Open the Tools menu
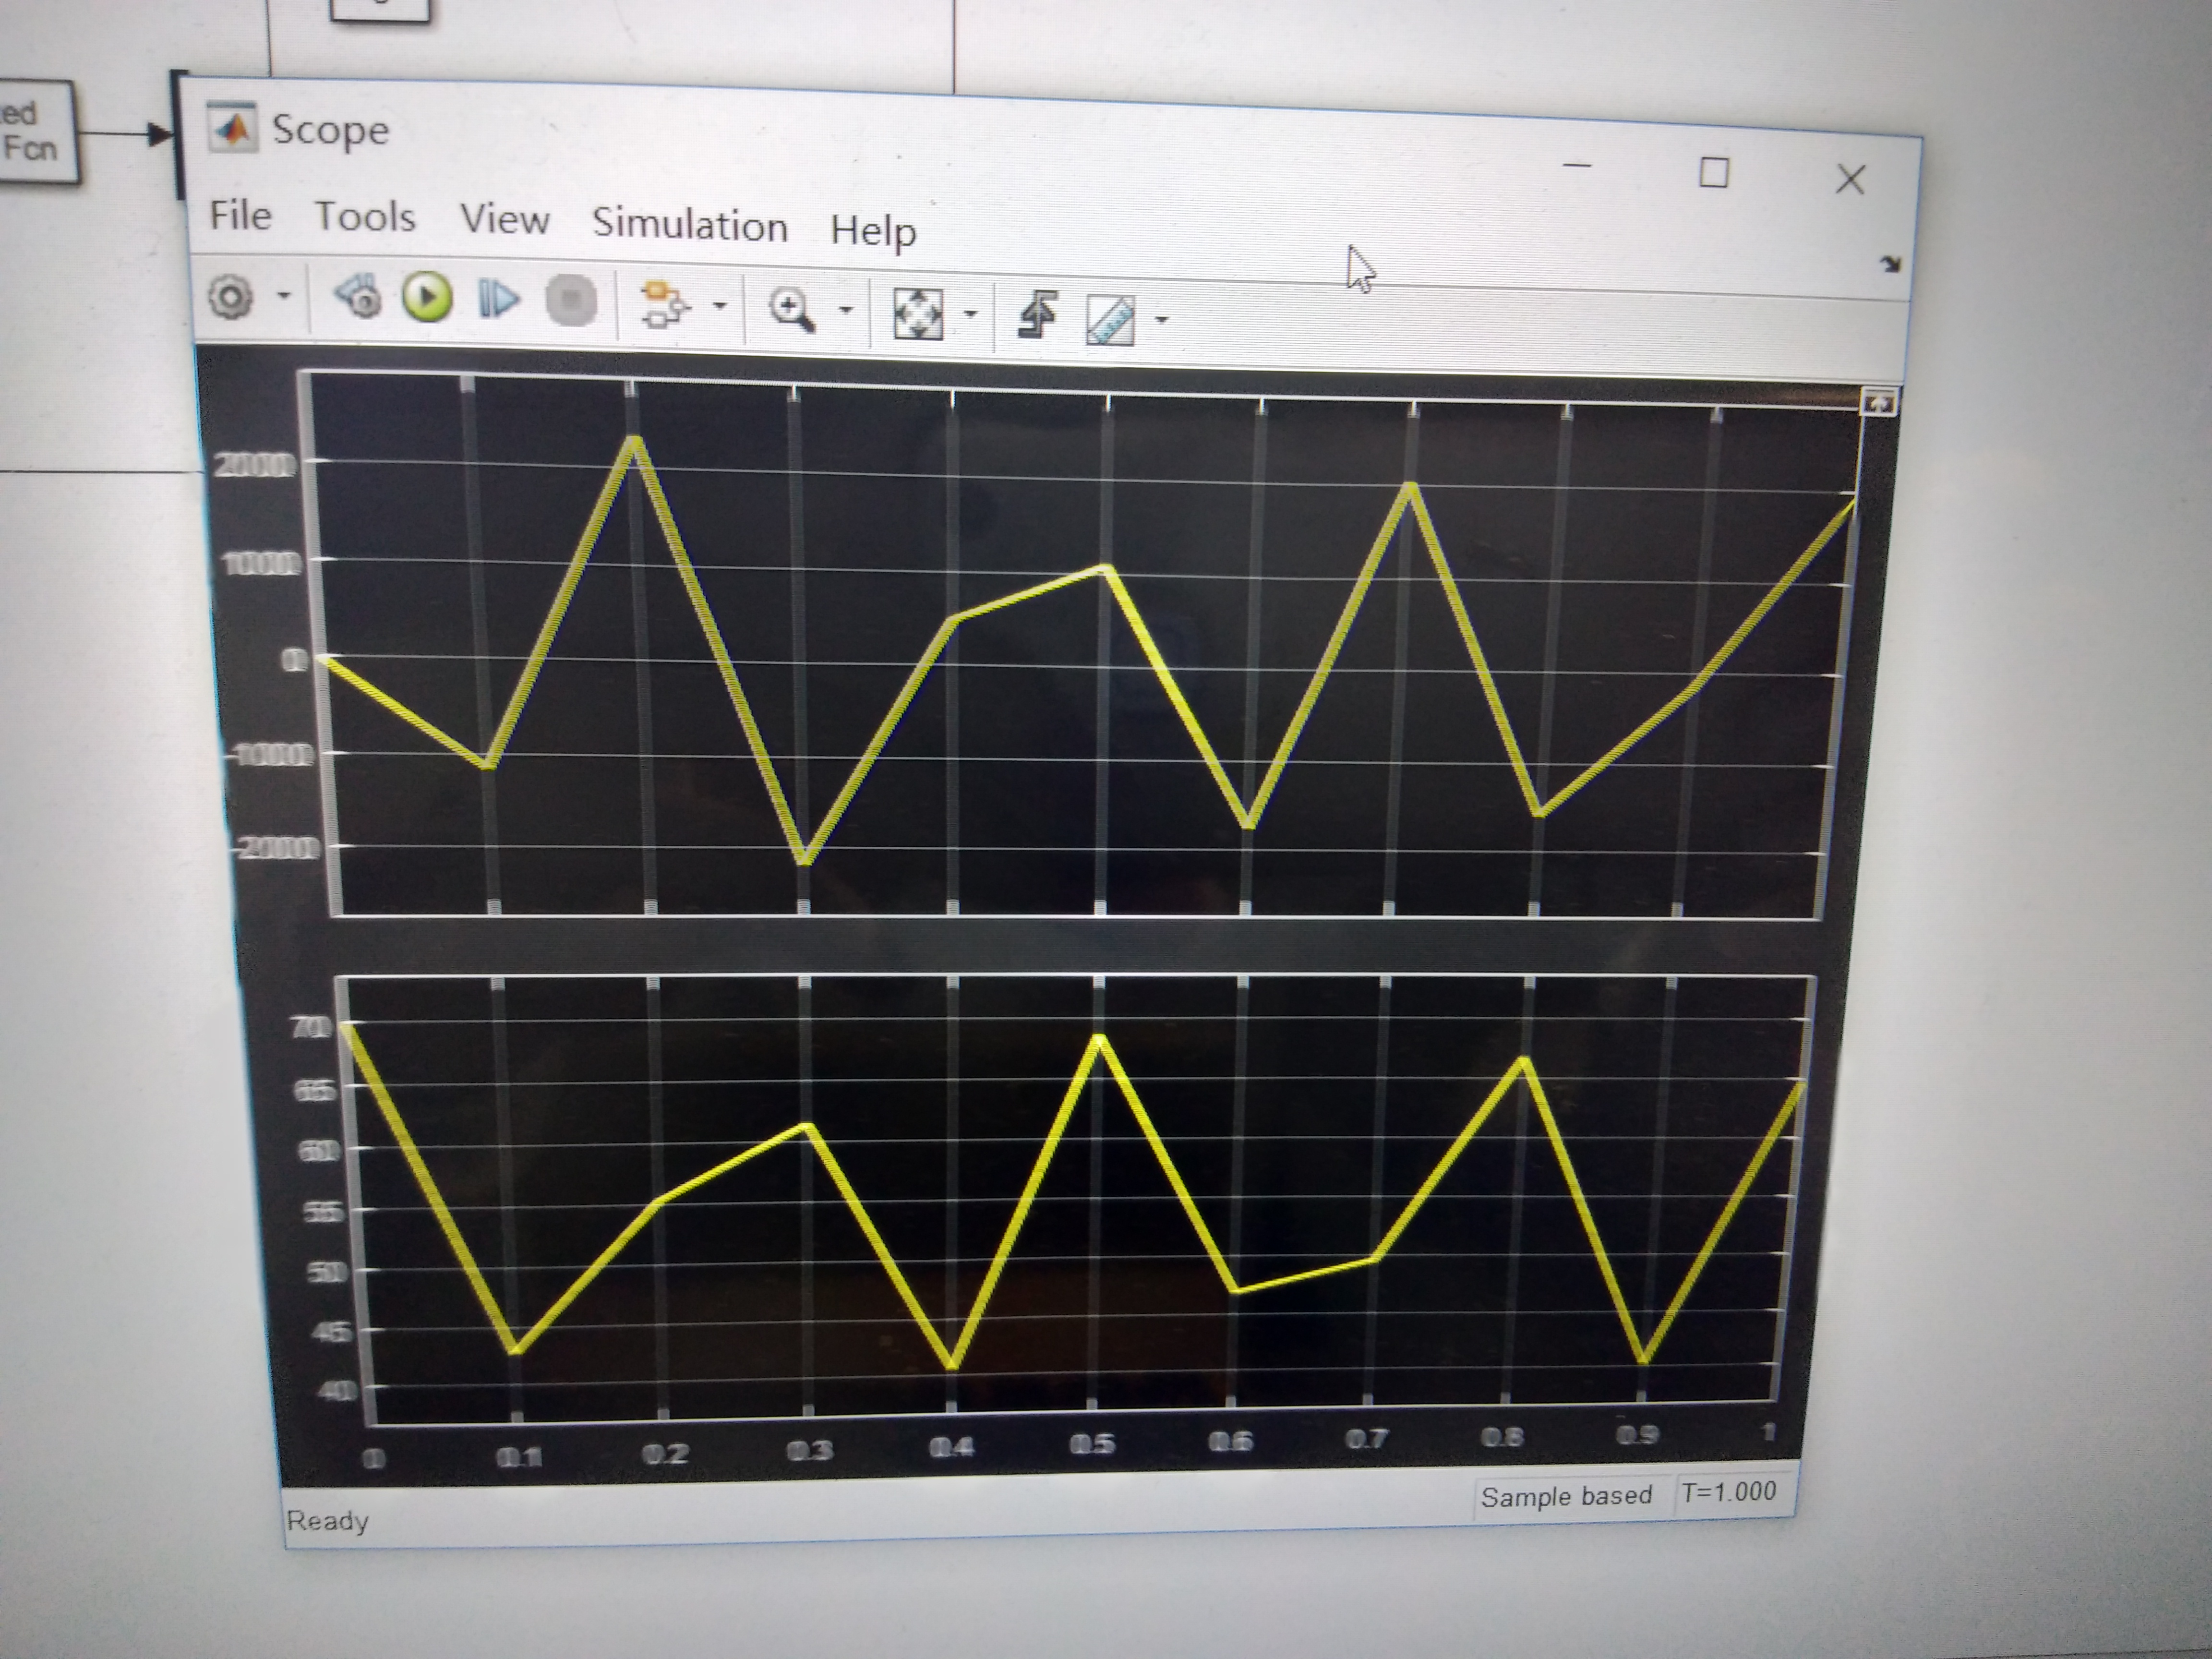The image size is (2212, 1659). click(364, 217)
